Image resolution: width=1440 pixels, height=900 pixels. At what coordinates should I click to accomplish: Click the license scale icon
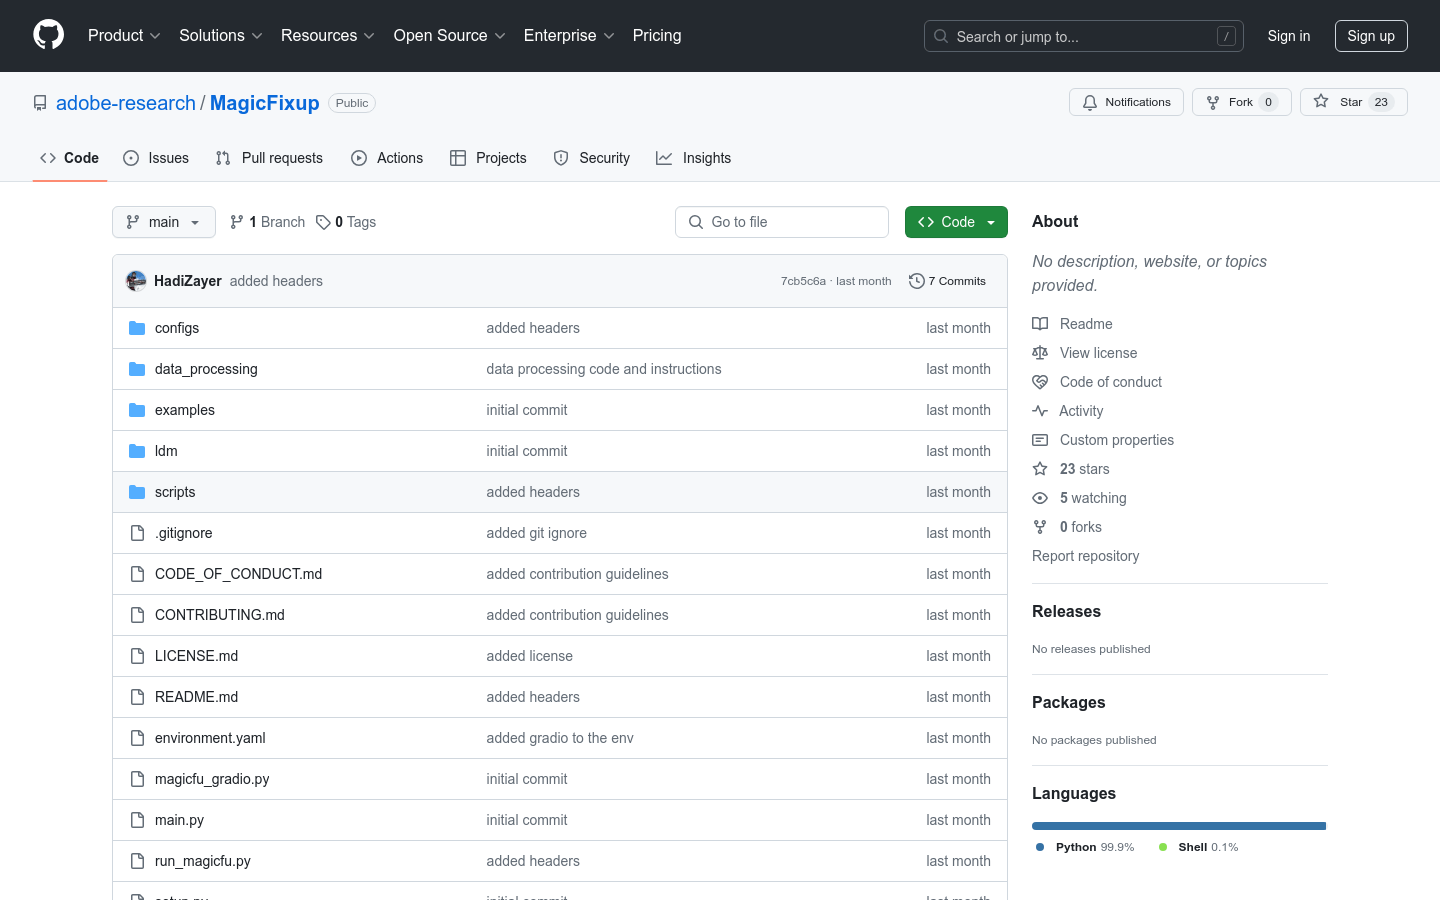(1040, 353)
